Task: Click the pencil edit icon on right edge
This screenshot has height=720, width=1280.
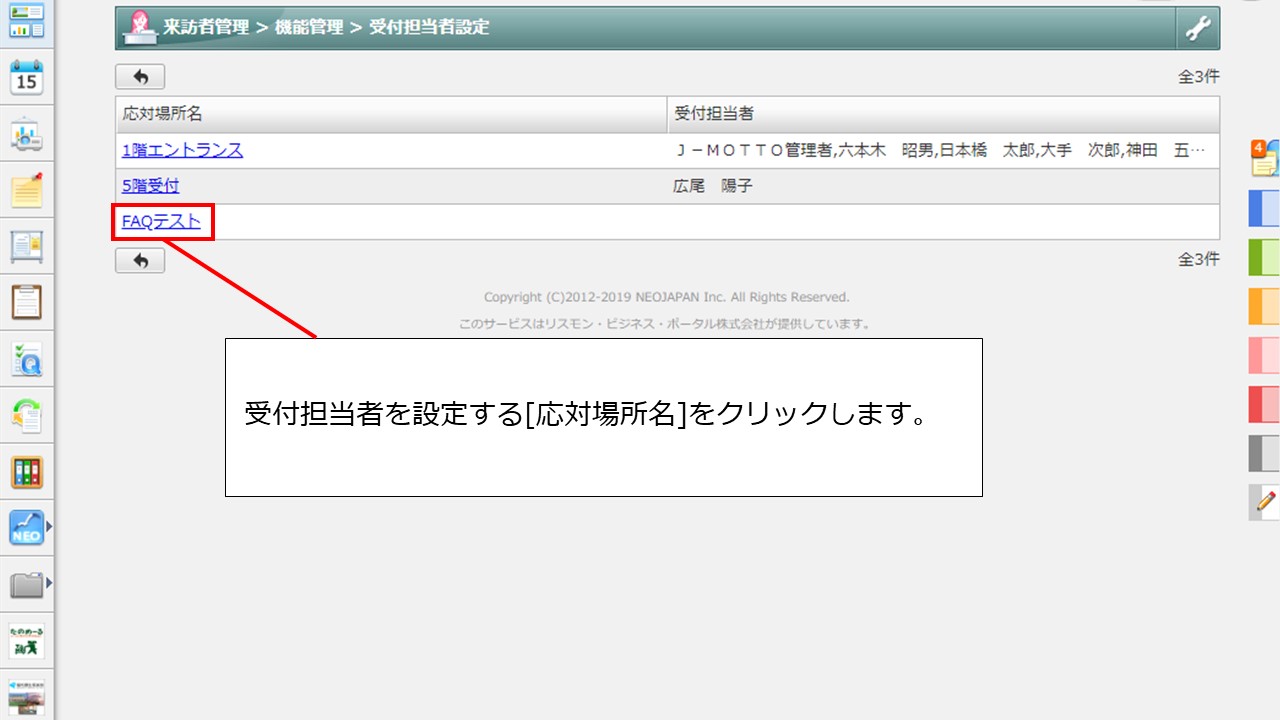Action: 1265,502
